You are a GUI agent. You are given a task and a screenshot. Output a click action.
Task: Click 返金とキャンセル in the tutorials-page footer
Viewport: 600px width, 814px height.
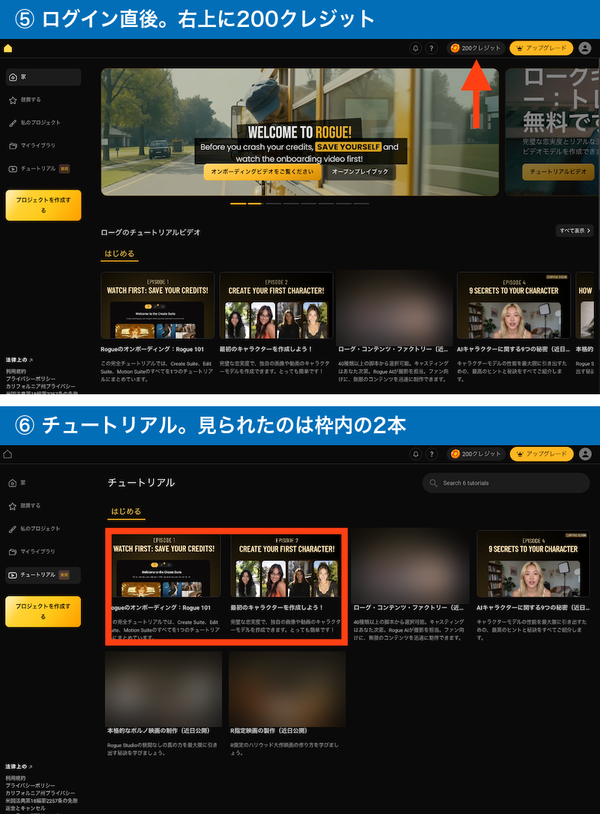click(25, 808)
